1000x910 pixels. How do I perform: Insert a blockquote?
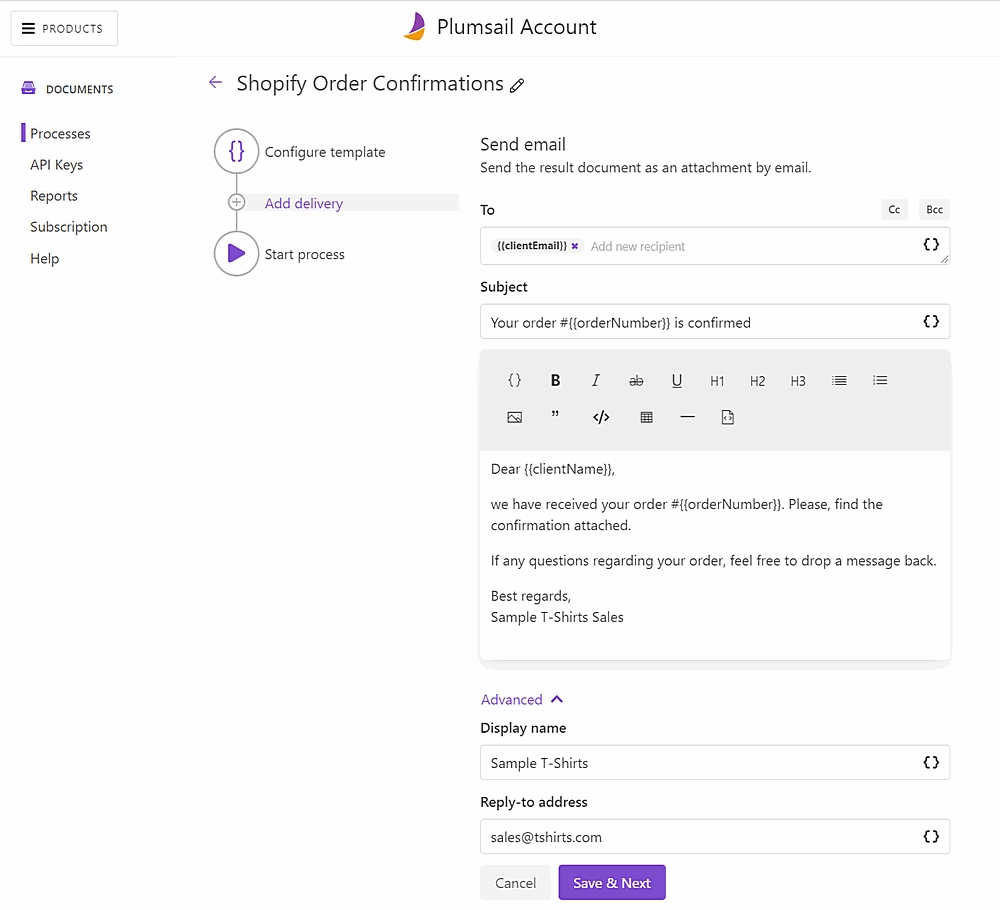pos(555,416)
